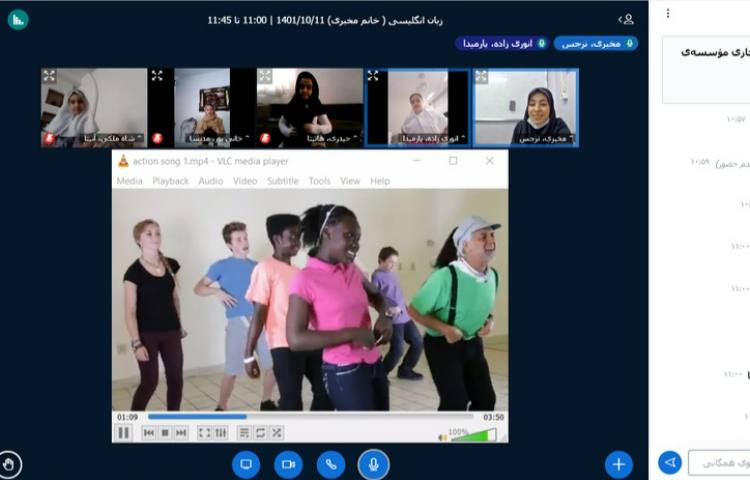Click the send message button
750x480 pixels.
tap(670, 462)
